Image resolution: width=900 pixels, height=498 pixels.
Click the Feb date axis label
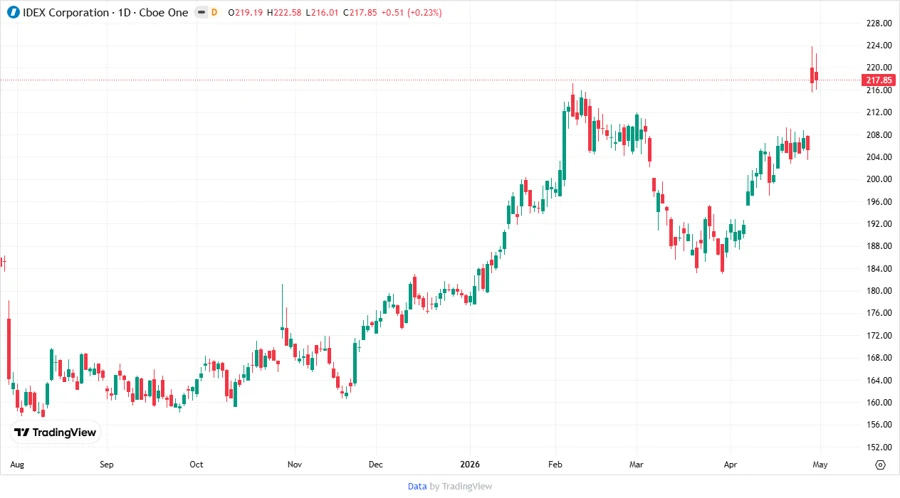point(555,464)
